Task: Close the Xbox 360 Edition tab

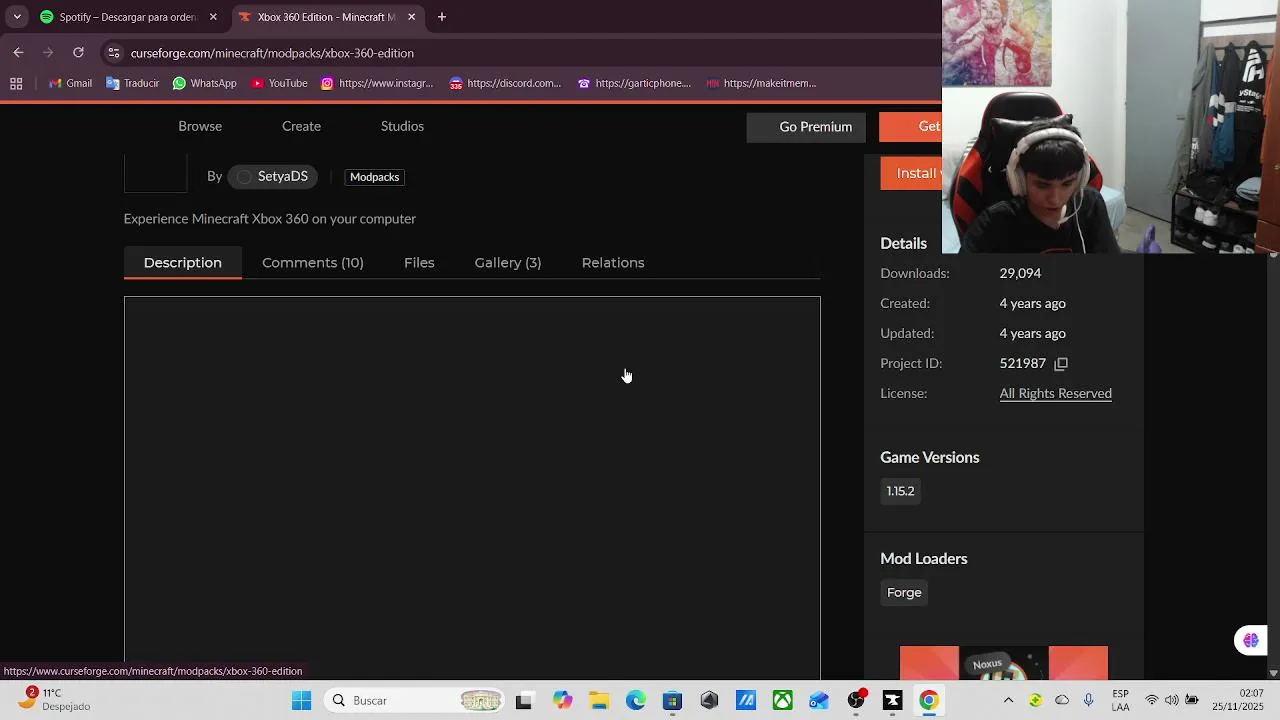Action: [411, 17]
